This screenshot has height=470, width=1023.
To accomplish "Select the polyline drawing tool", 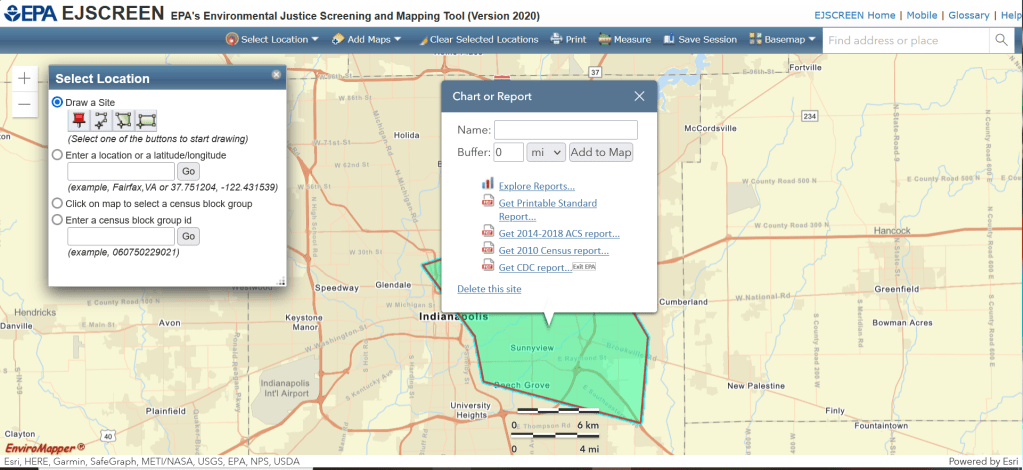I will pyautogui.click(x=101, y=120).
